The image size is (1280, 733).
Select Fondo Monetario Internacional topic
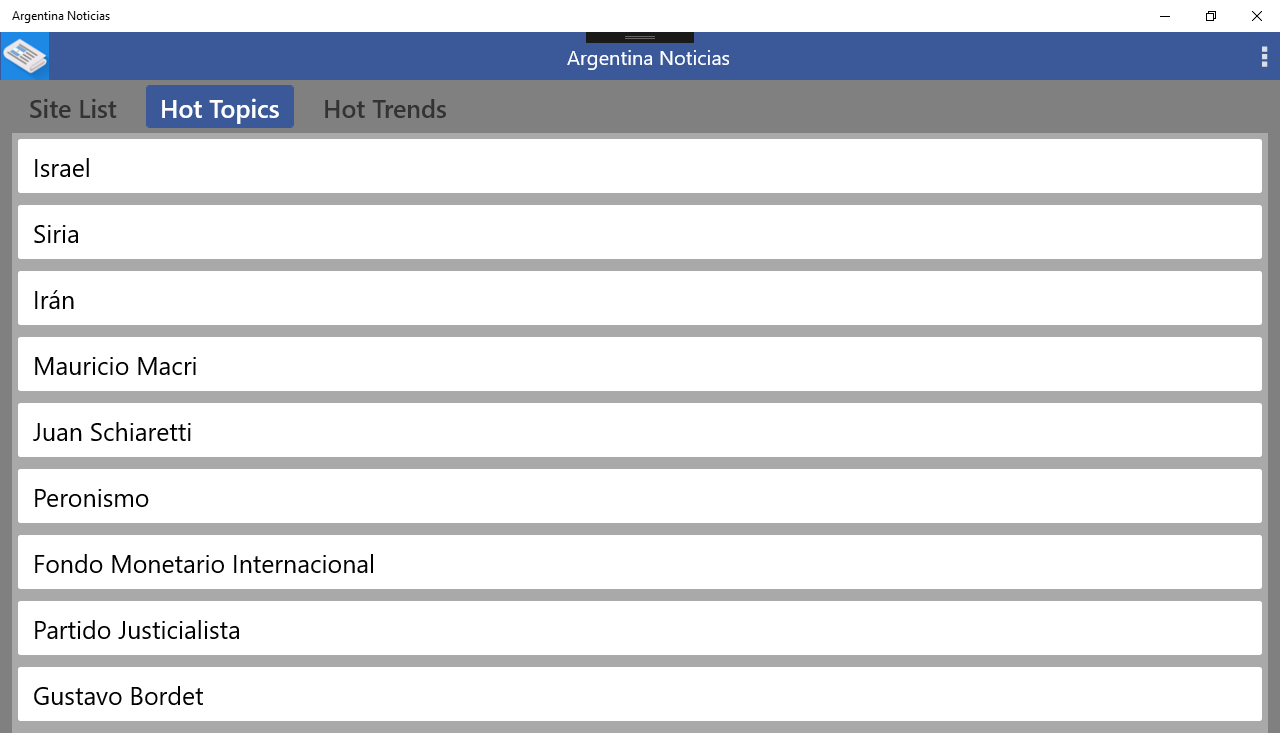(640, 563)
